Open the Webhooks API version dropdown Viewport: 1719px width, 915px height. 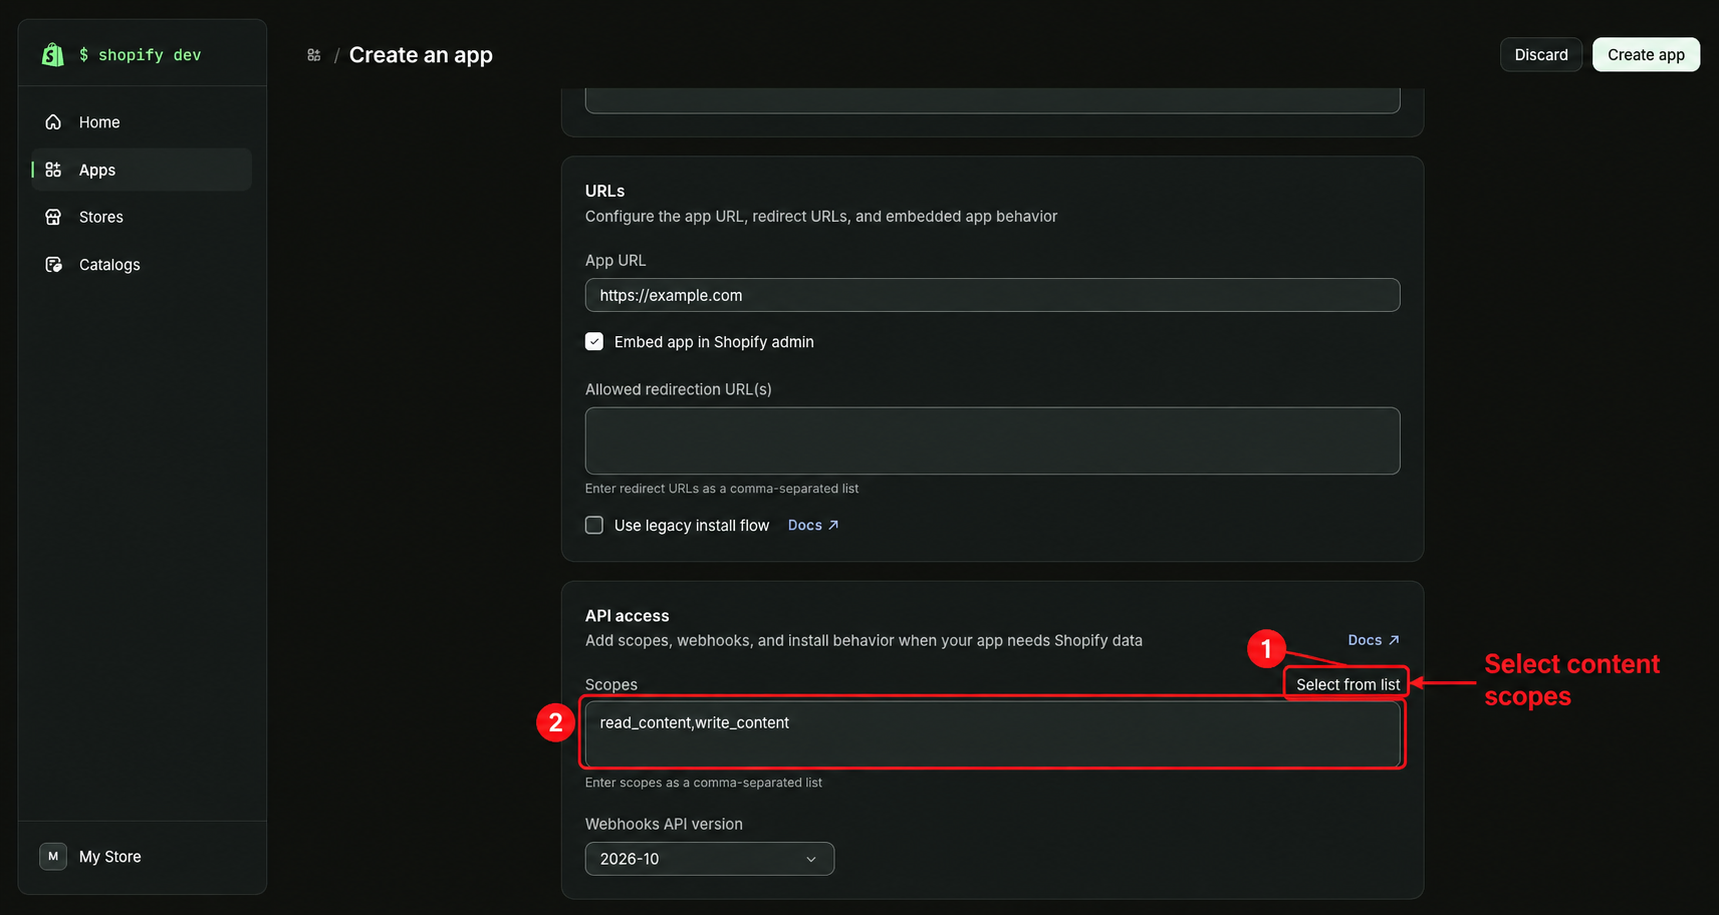tap(709, 859)
